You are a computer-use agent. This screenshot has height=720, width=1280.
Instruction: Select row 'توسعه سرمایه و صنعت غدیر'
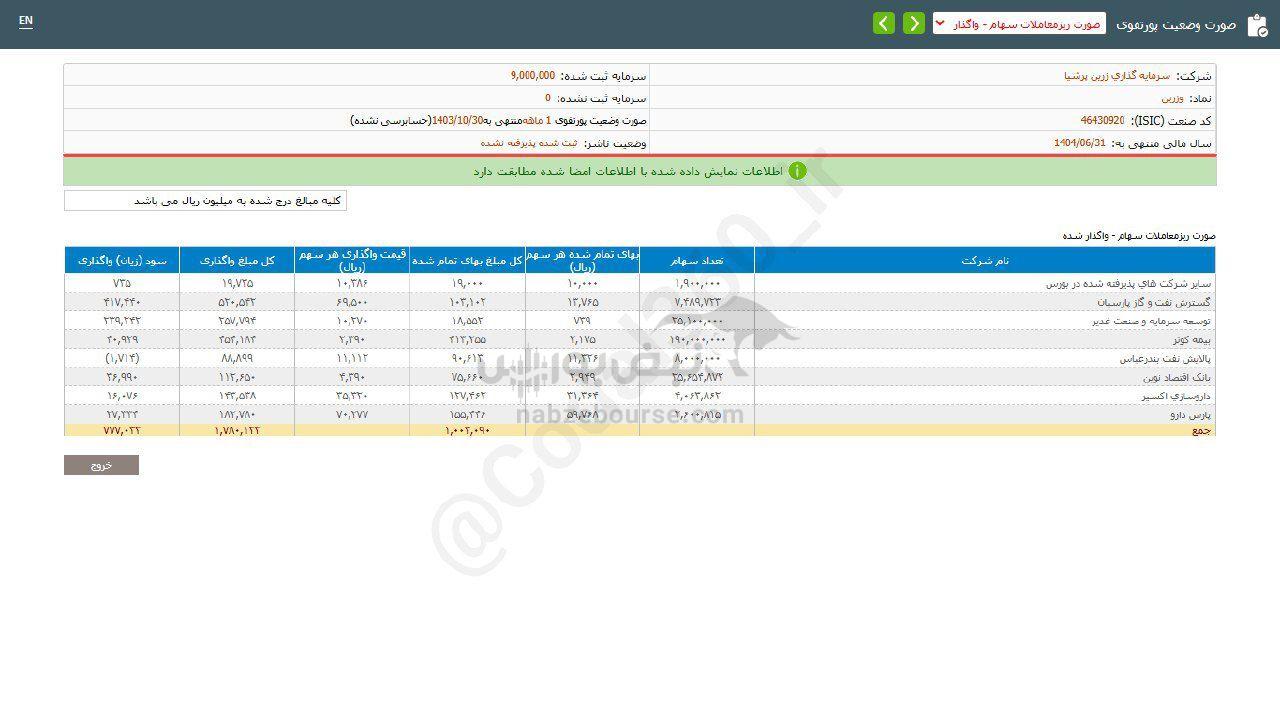point(640,321)
